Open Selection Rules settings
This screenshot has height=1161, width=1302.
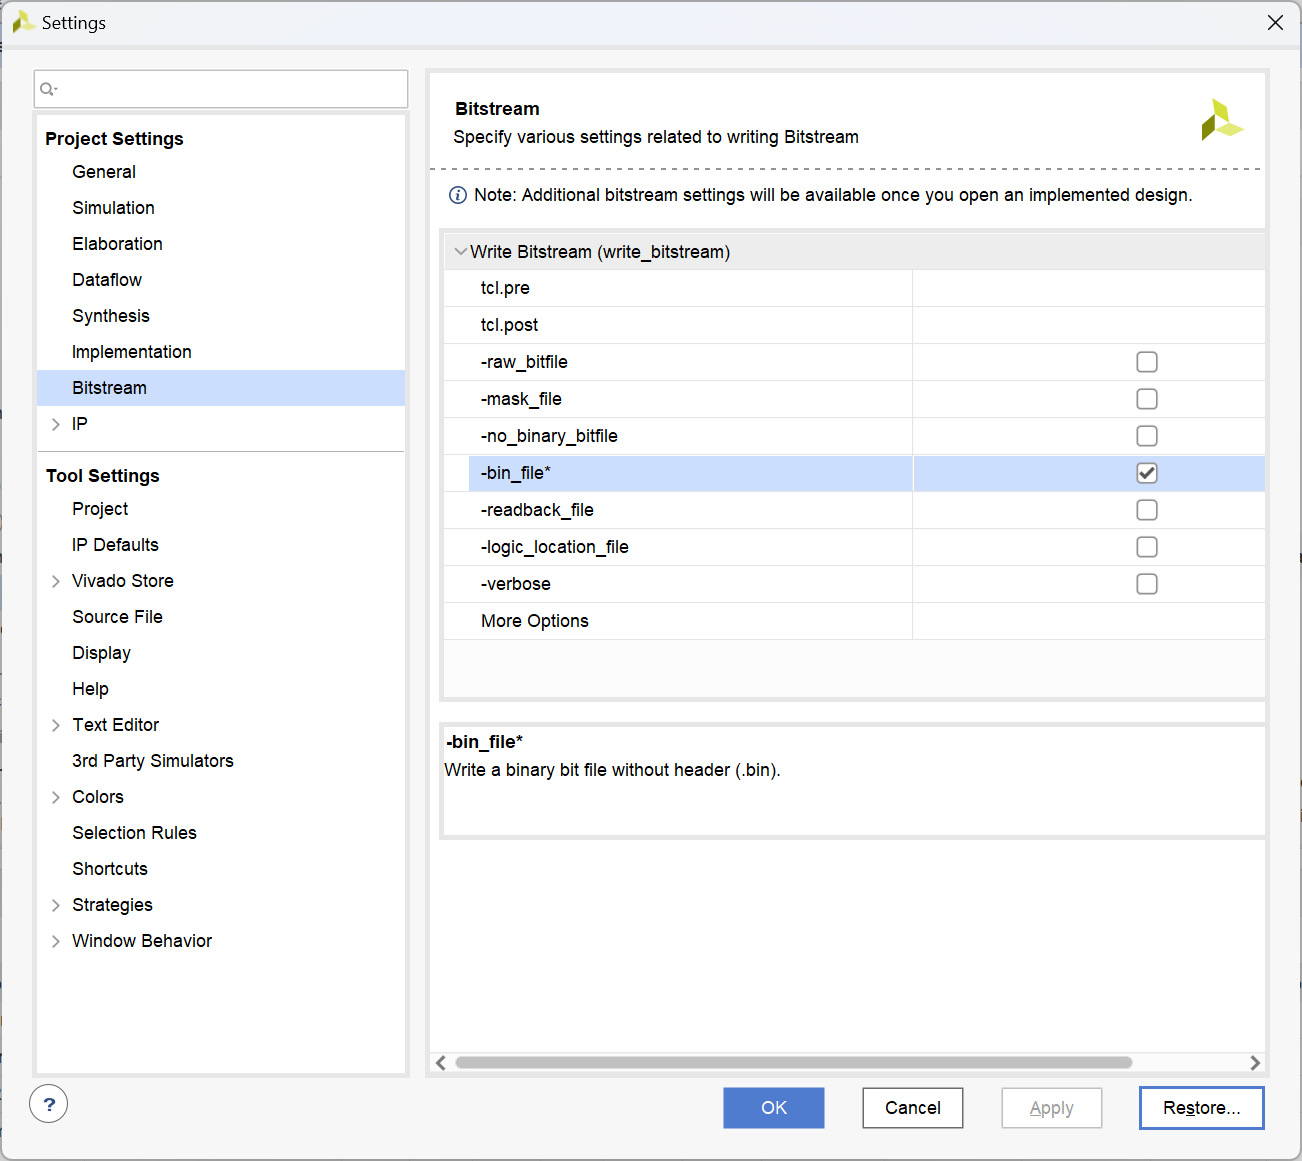pos(134,833)
